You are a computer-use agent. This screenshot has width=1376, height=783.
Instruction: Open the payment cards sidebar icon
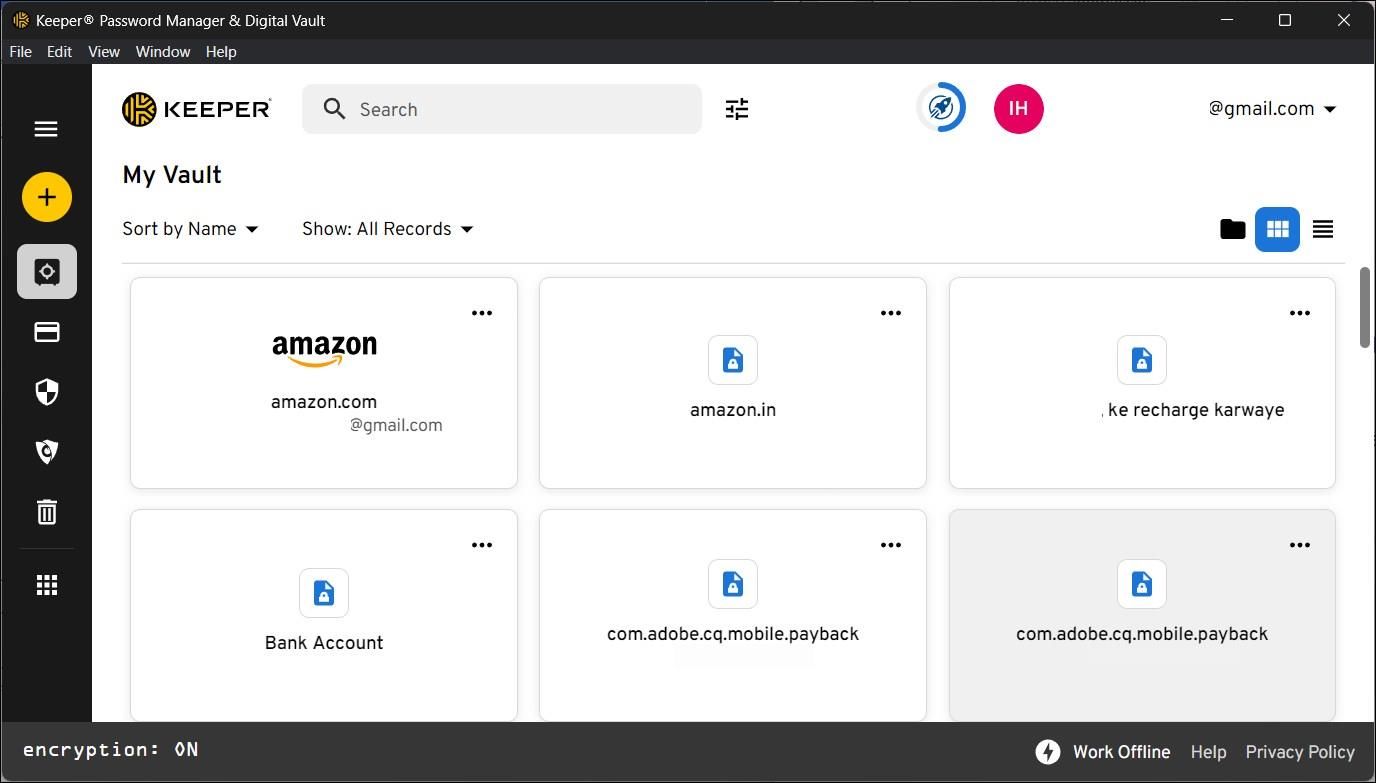pyautogui.click(x=47, y=332)
